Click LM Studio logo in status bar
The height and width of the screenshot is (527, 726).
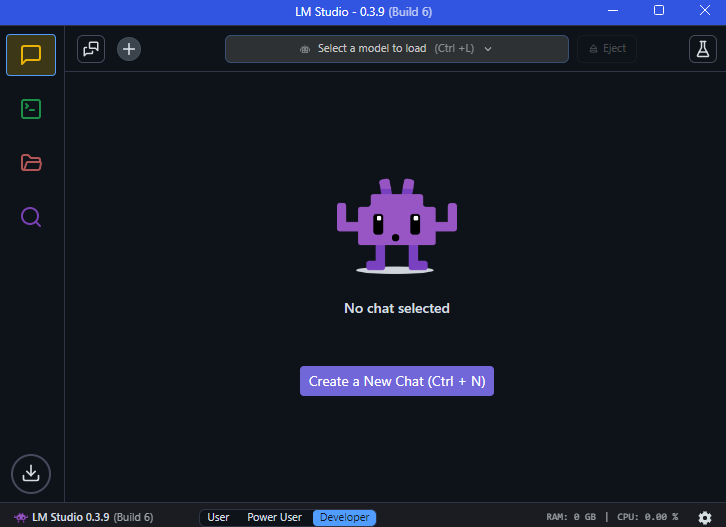tap(21, 517)
